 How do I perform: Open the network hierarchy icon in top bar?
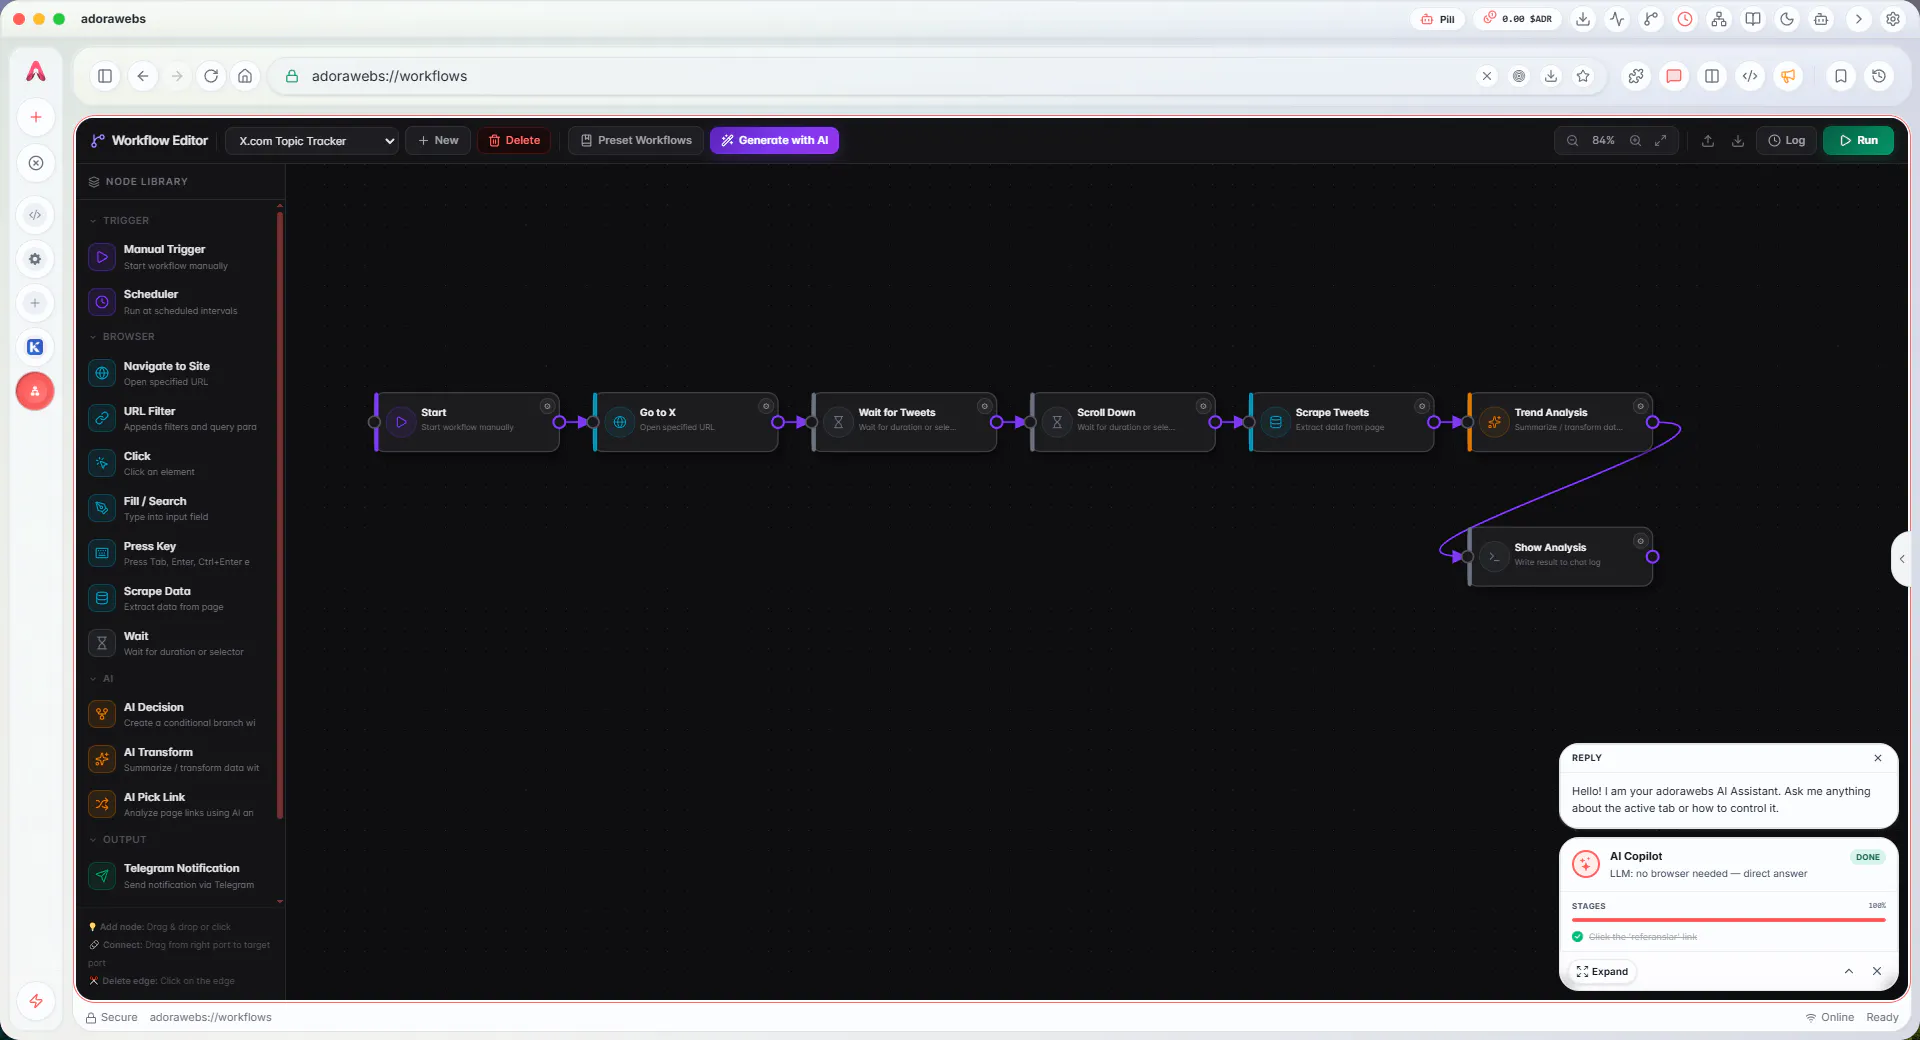(x=1719, y=19)
